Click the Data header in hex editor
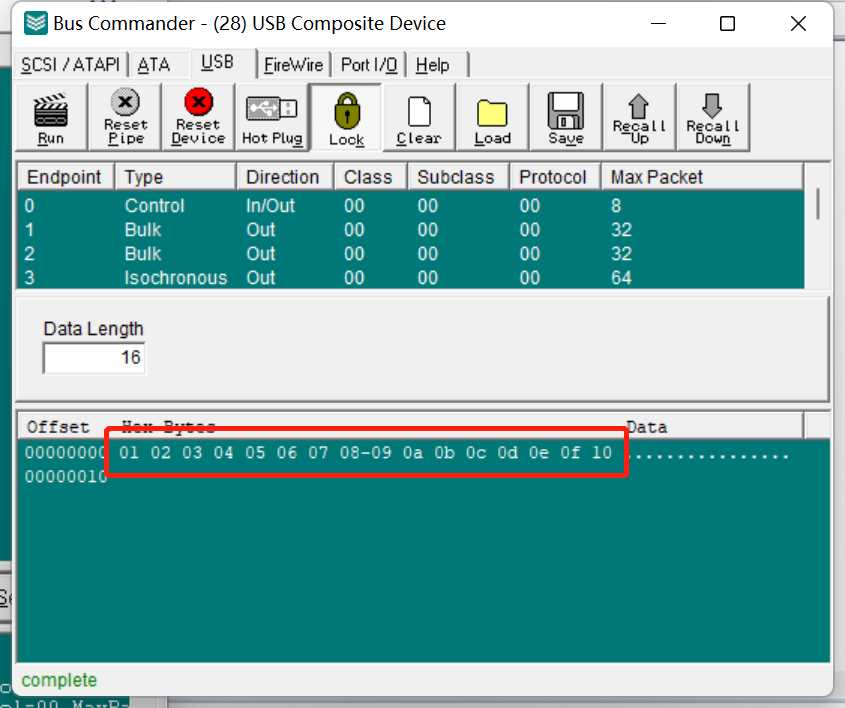This screenshot has width=845, height=708. click(x=647, y=427)
